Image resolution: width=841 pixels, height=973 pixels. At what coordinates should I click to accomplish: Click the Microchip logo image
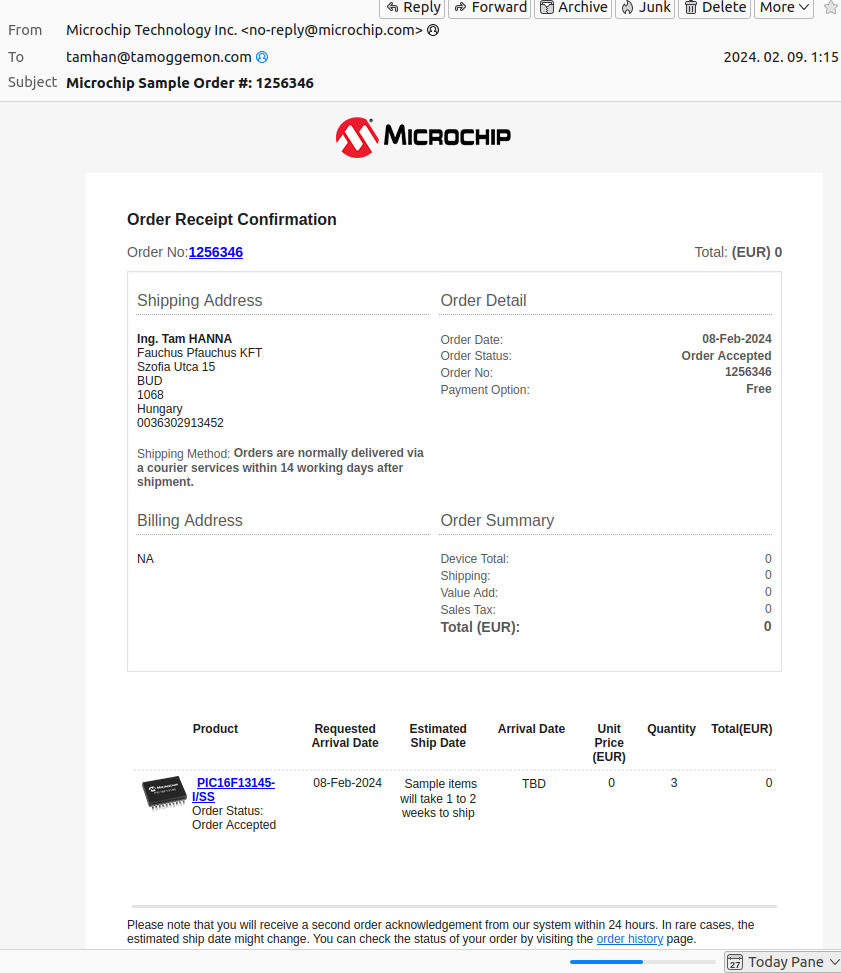click(423, 137)
